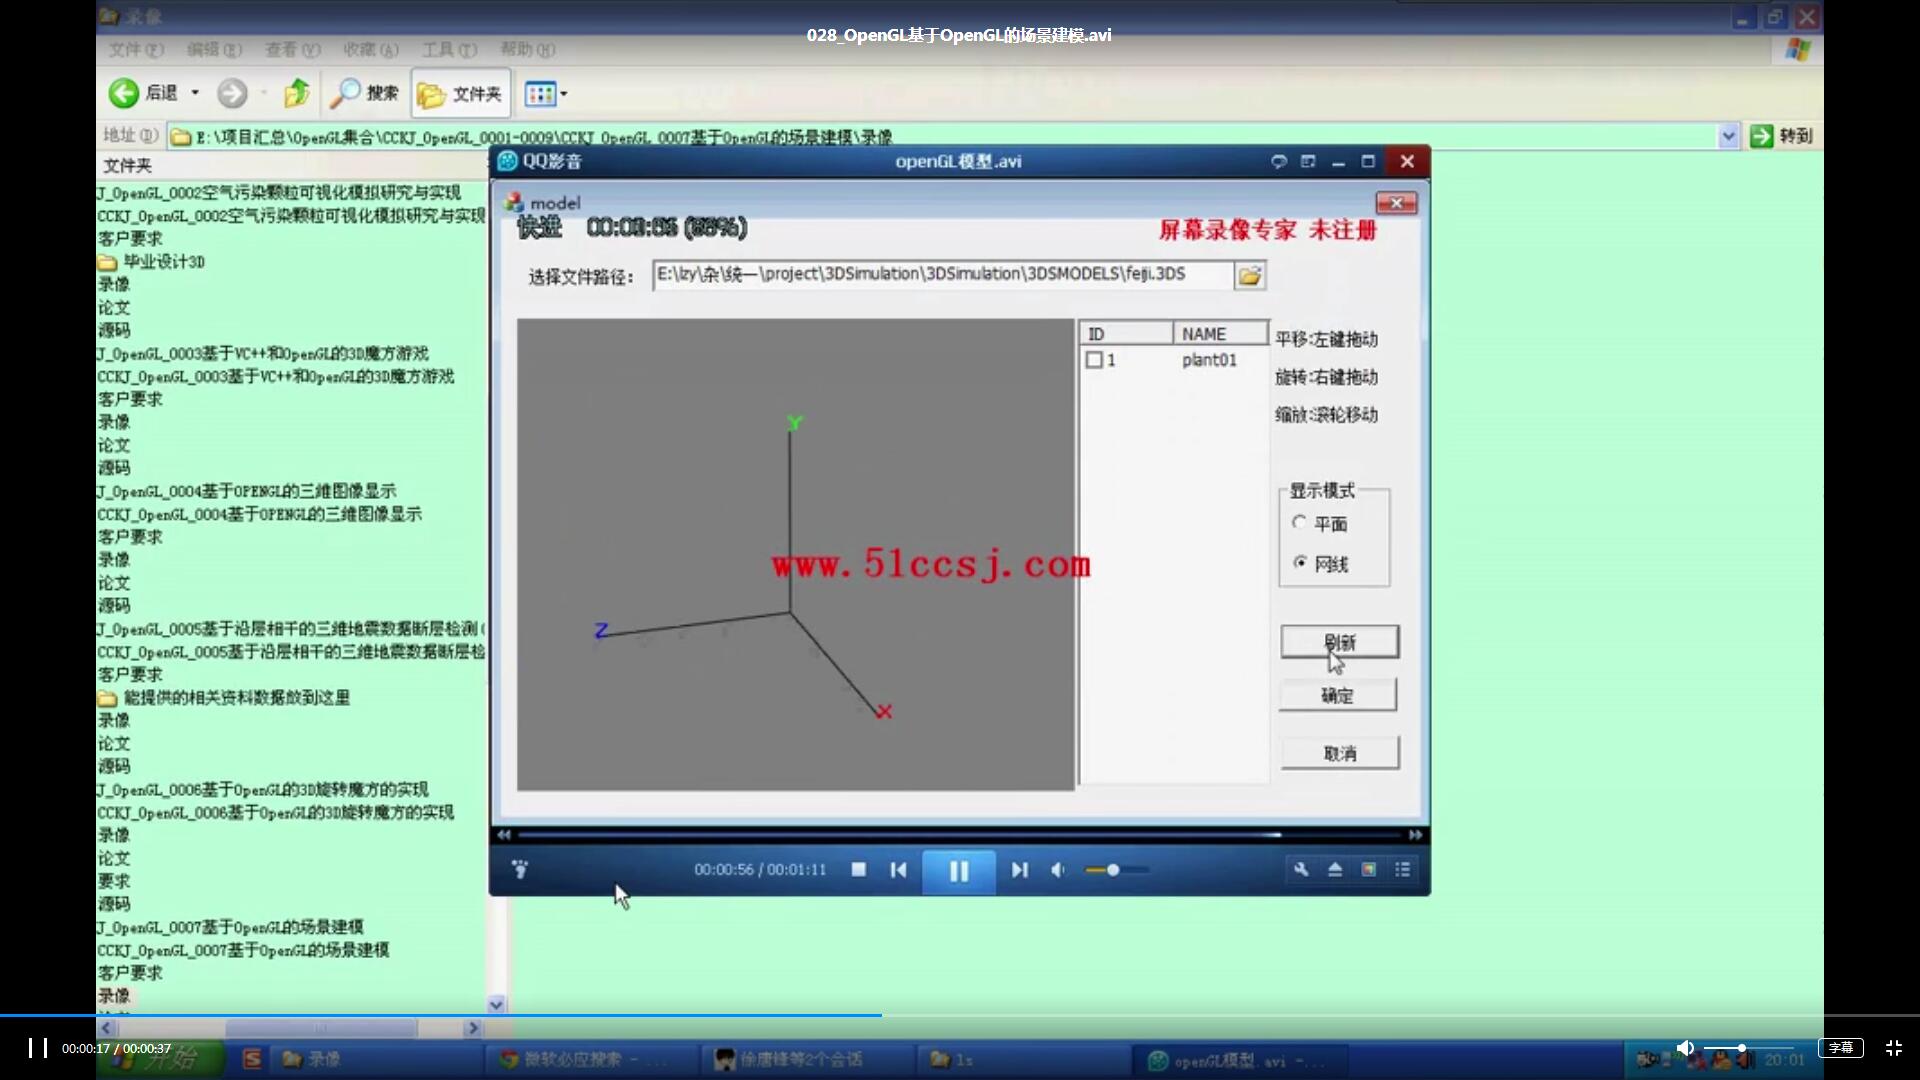Click the QQ影音 titlebar message bubble icon
The image size is (1920, 1080).
[x=1278, y=162]
